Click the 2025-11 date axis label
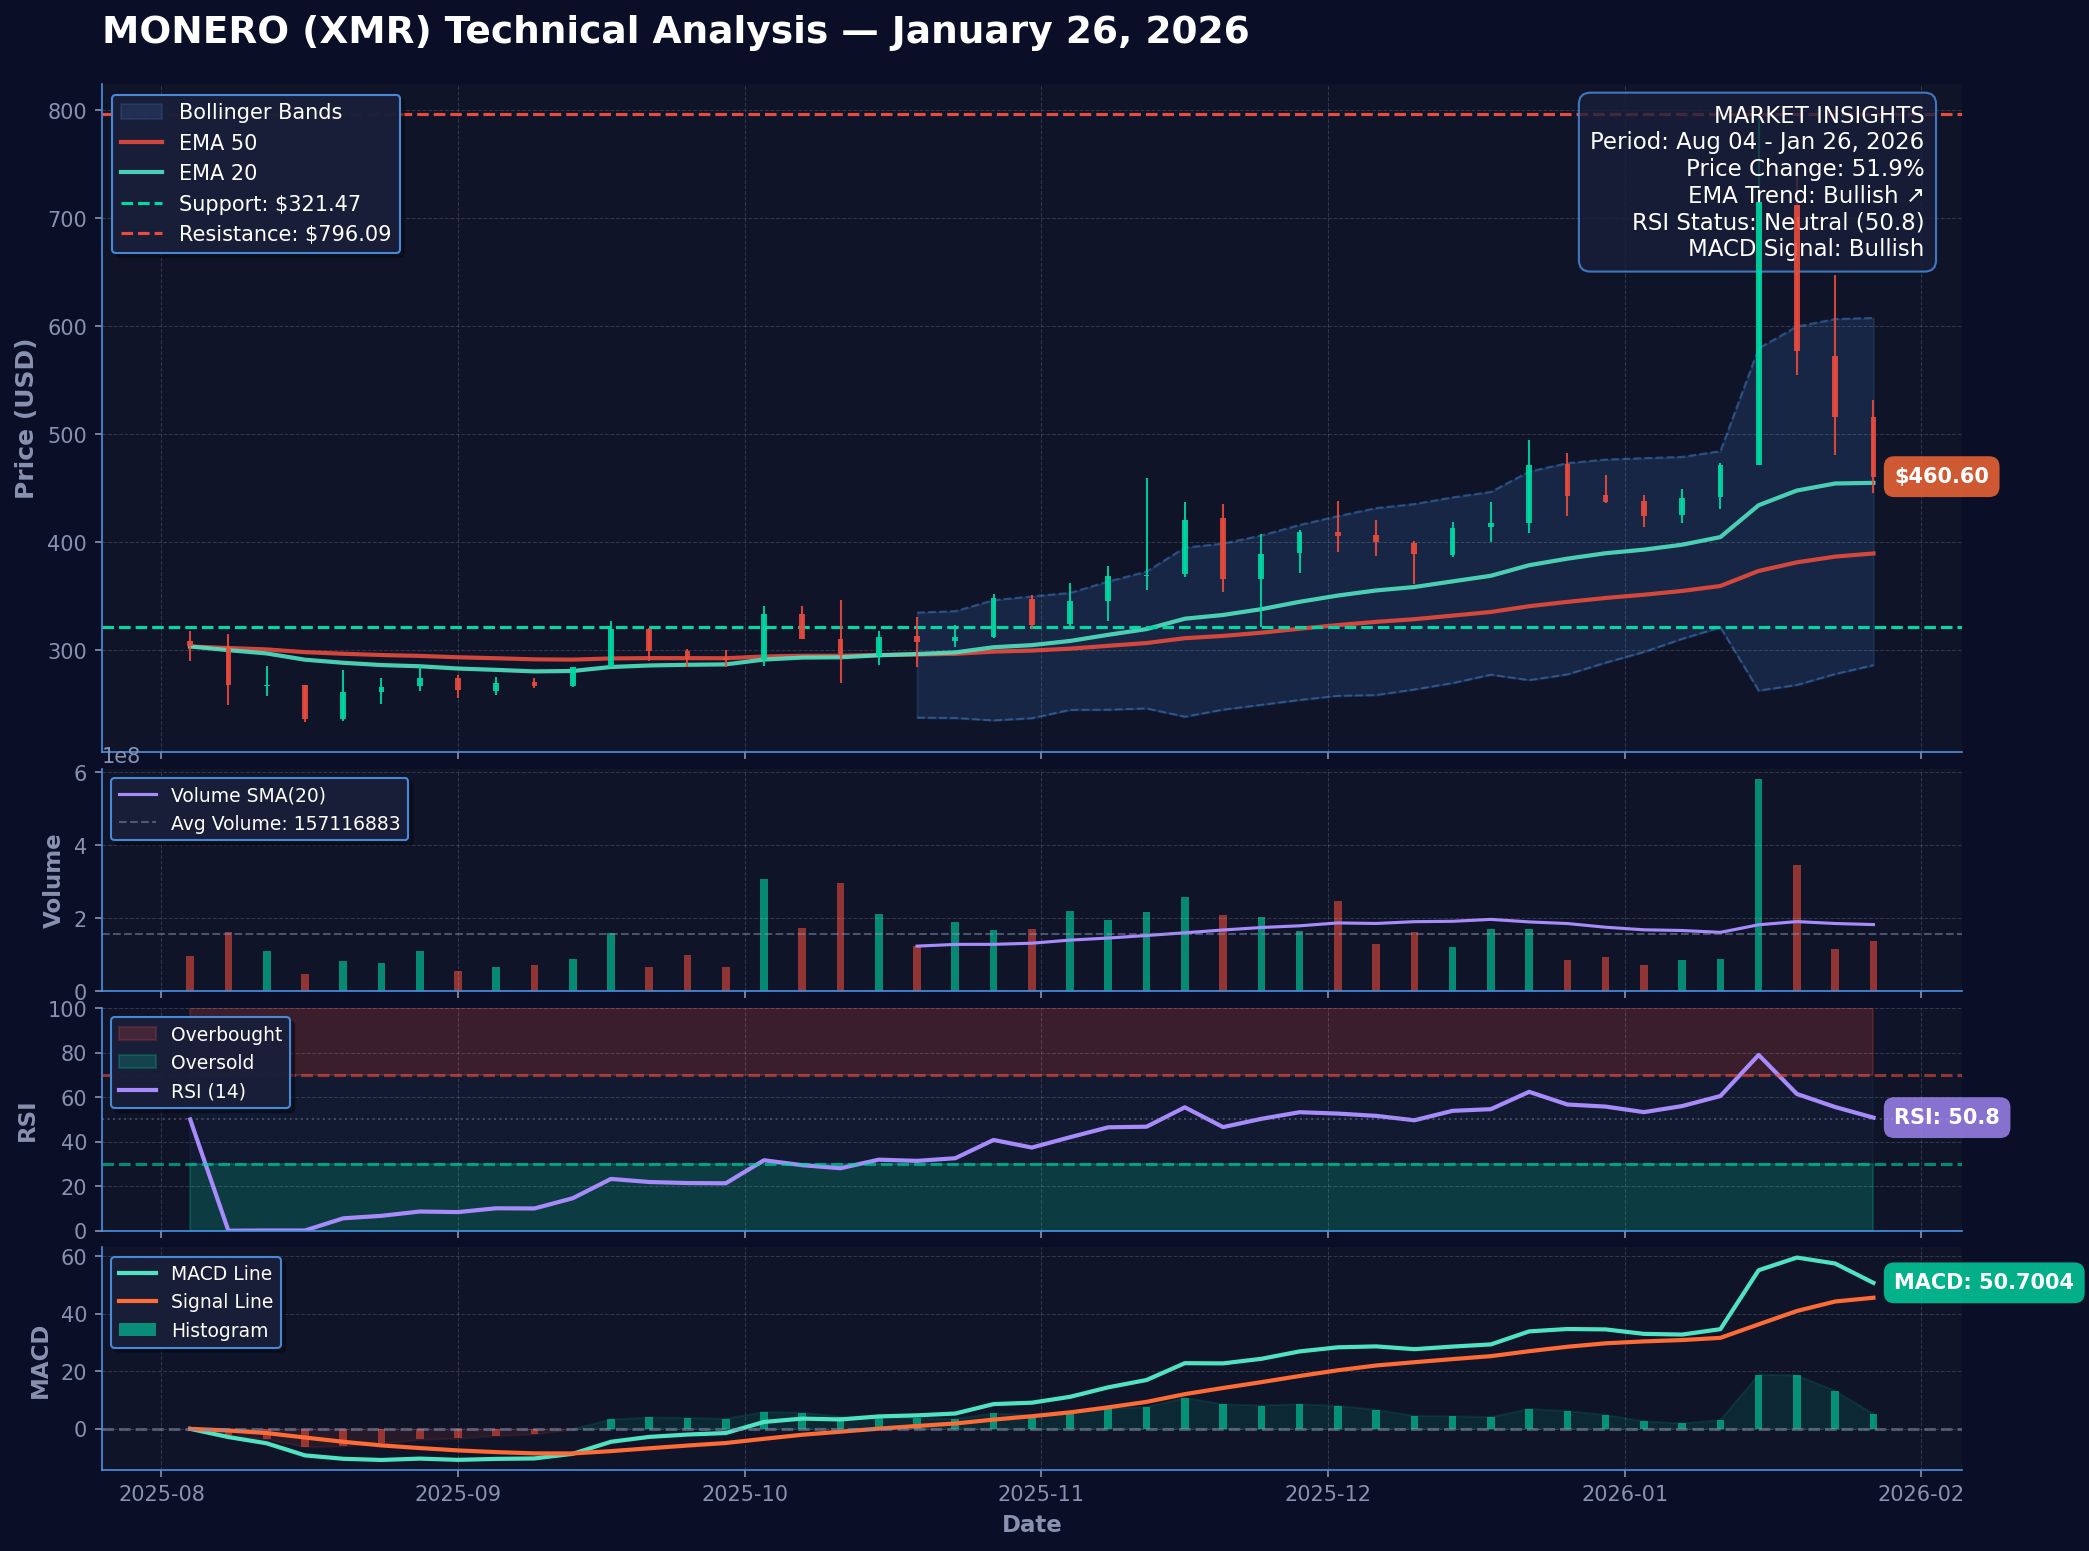Viewport: 2089px width, 1551px height. pos(1040,1493)
